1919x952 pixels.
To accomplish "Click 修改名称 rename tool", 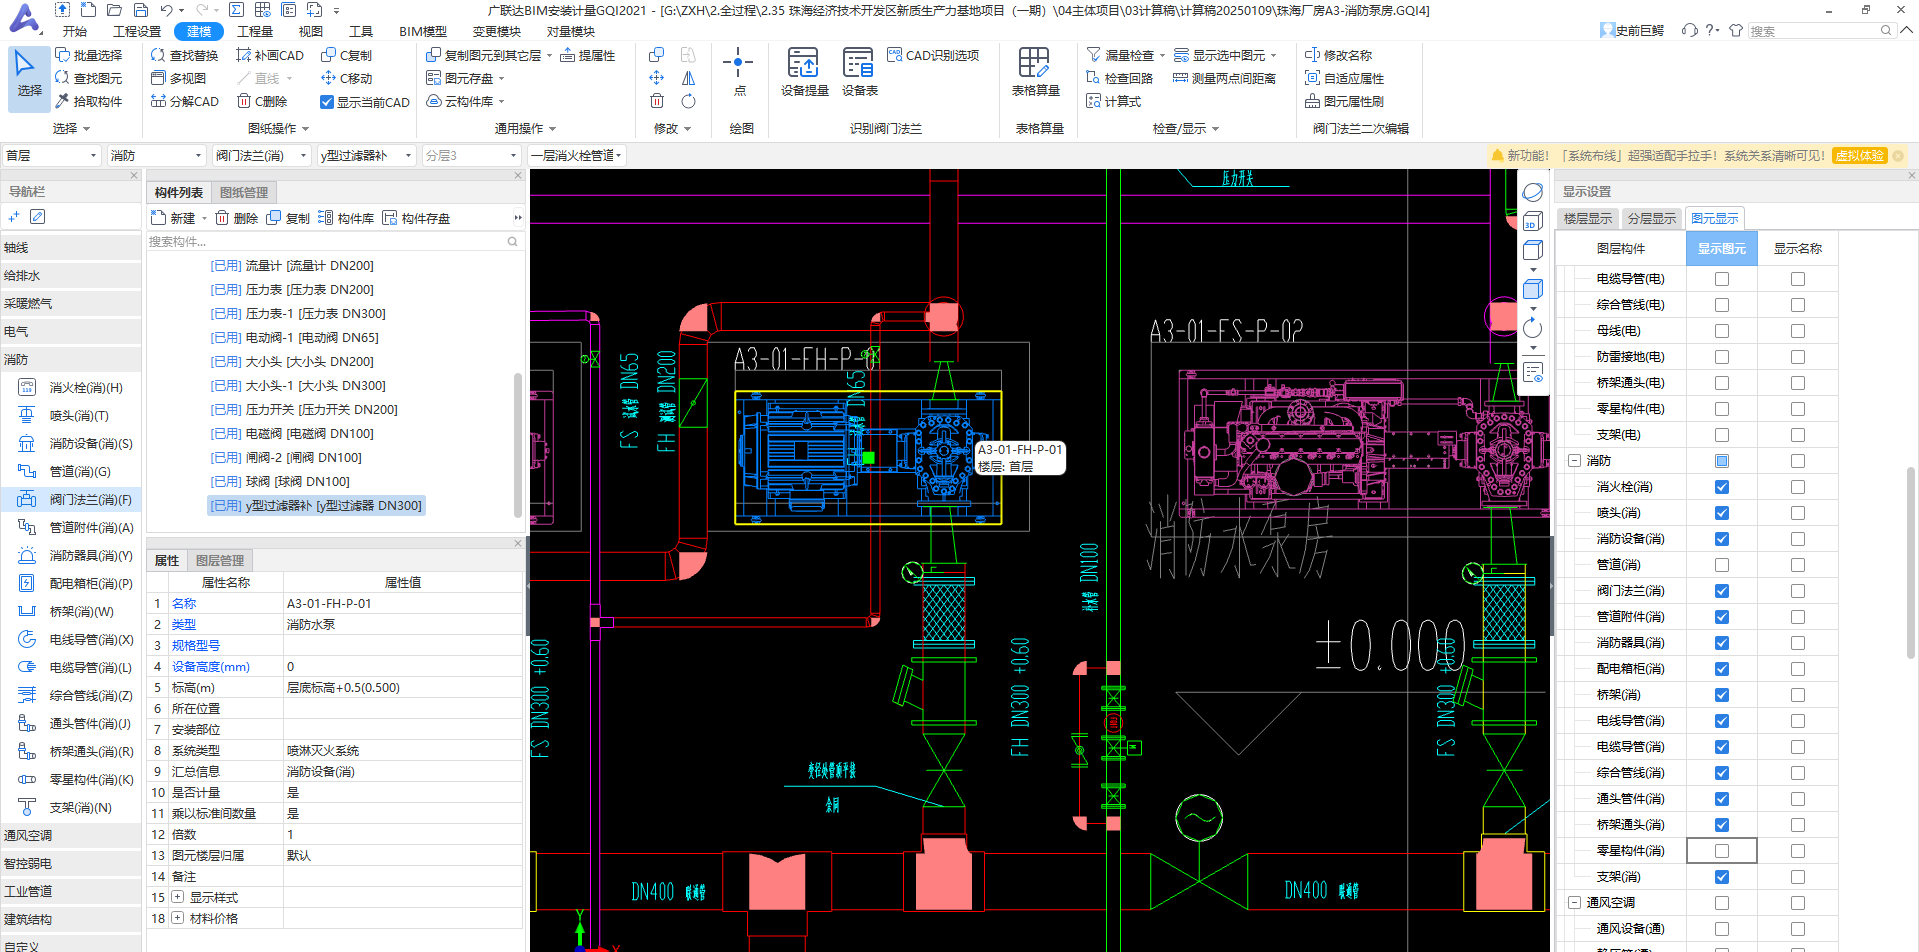I will (1339, 55).
